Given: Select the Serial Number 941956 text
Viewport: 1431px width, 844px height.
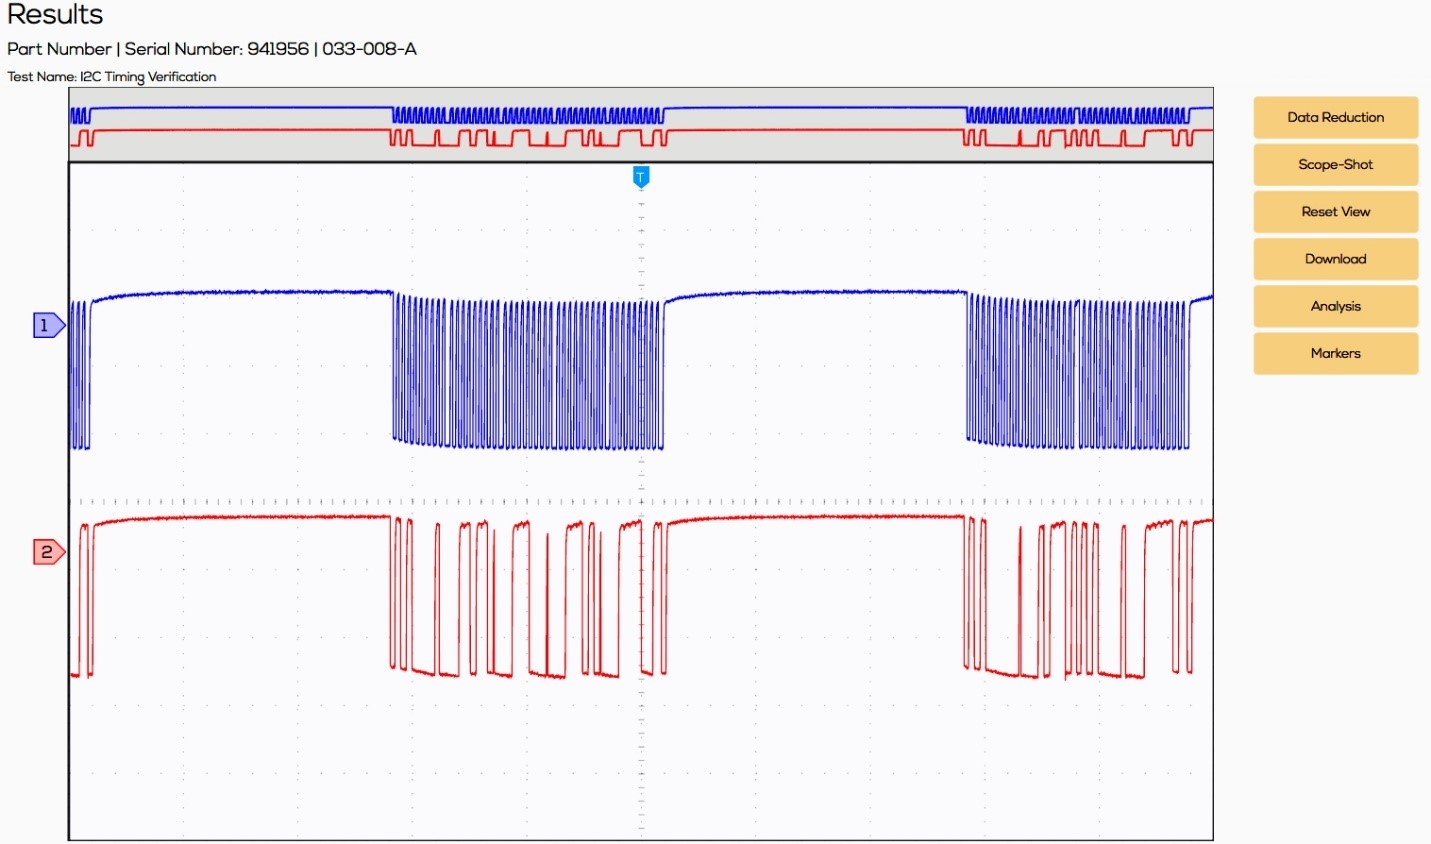Looking at the screenshot, I should point(216,49).
